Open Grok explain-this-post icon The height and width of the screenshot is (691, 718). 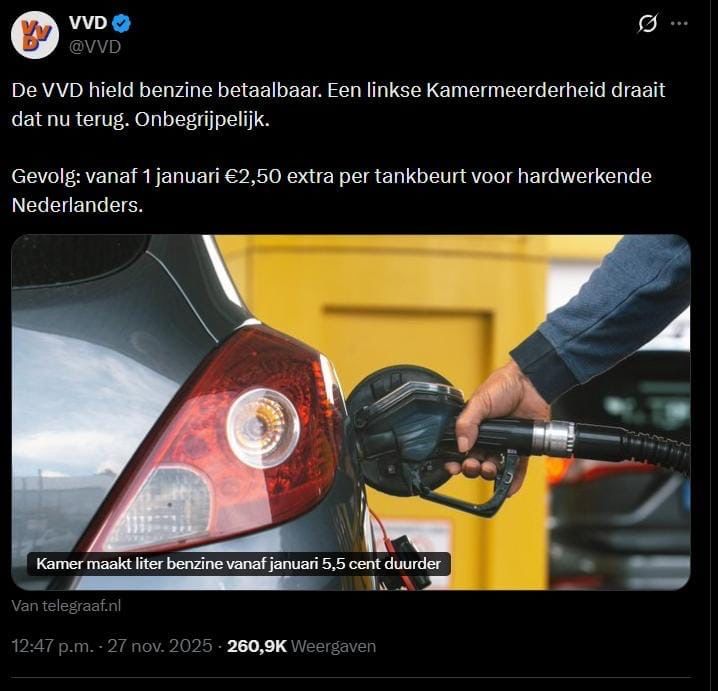coord(648,23)
